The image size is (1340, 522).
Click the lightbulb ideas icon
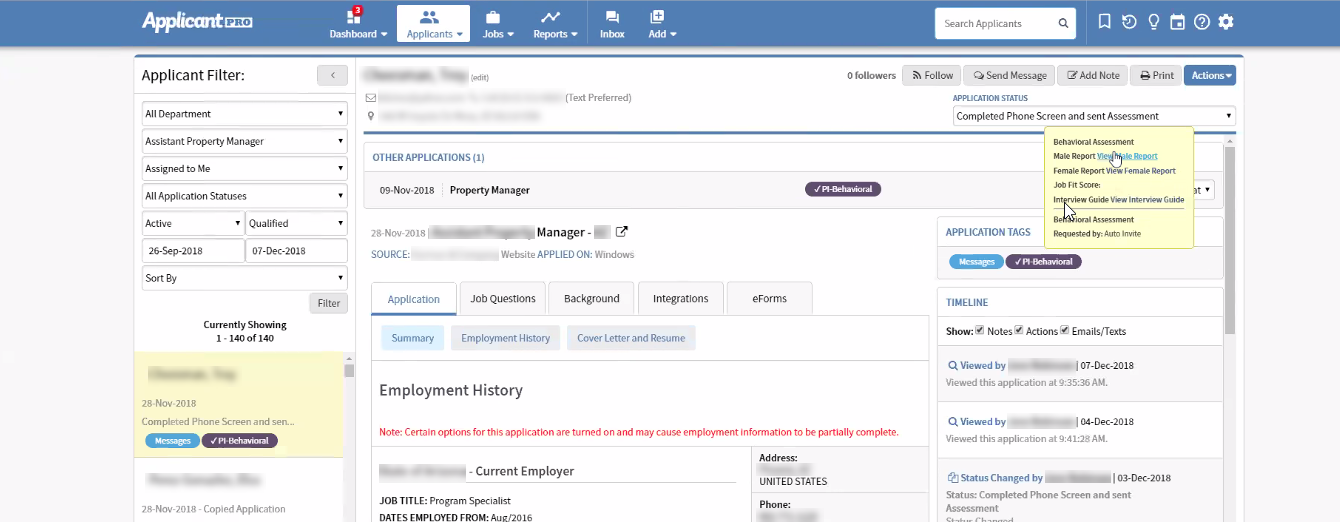coord(1153,22)
